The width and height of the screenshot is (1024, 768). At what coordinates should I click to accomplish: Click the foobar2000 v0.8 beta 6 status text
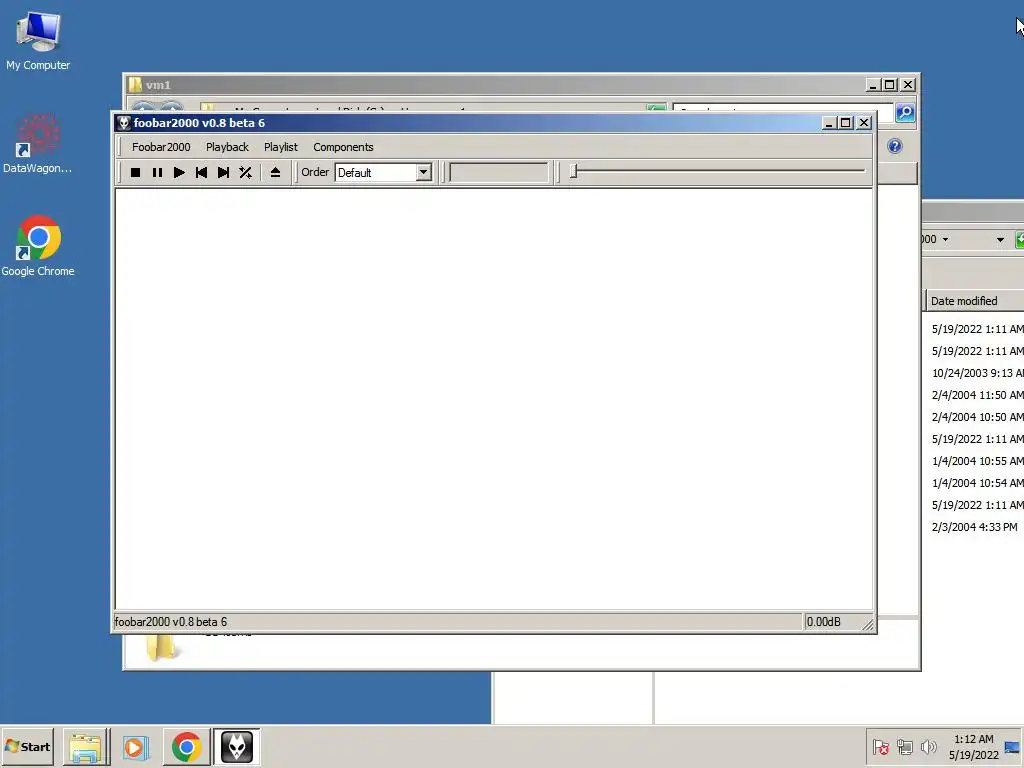pyautogui.click(x=170, y=622)
